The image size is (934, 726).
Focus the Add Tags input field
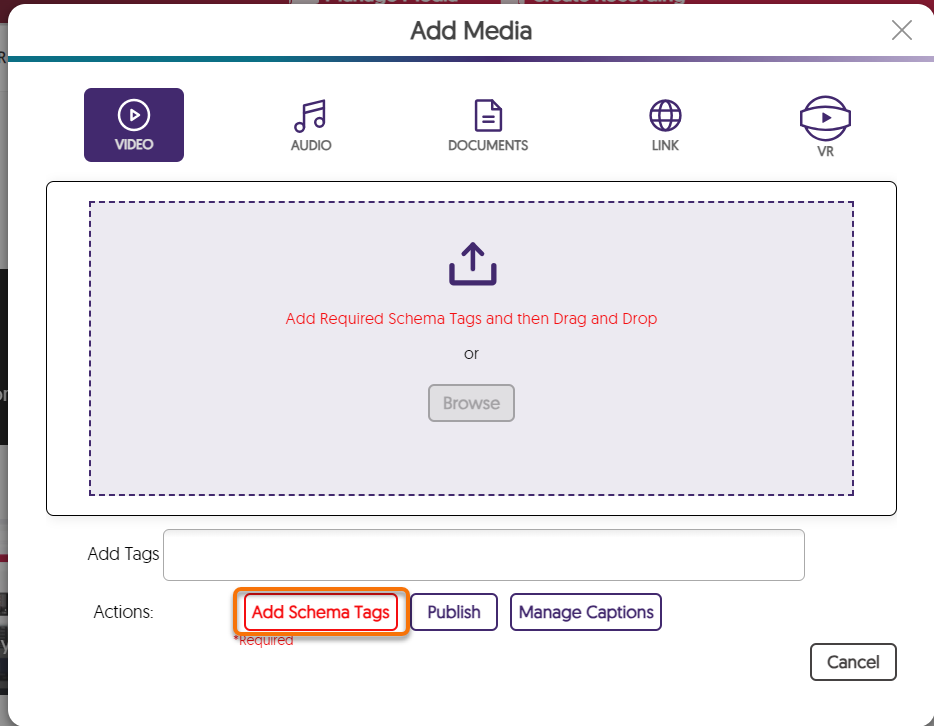(x=483, y=555)
